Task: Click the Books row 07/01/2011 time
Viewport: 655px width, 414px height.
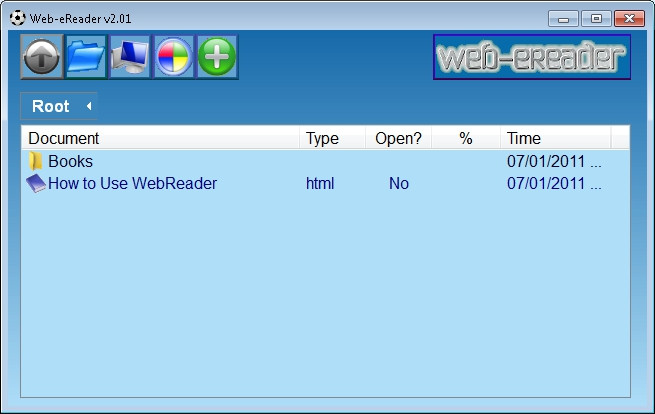Action: point(554,161)
